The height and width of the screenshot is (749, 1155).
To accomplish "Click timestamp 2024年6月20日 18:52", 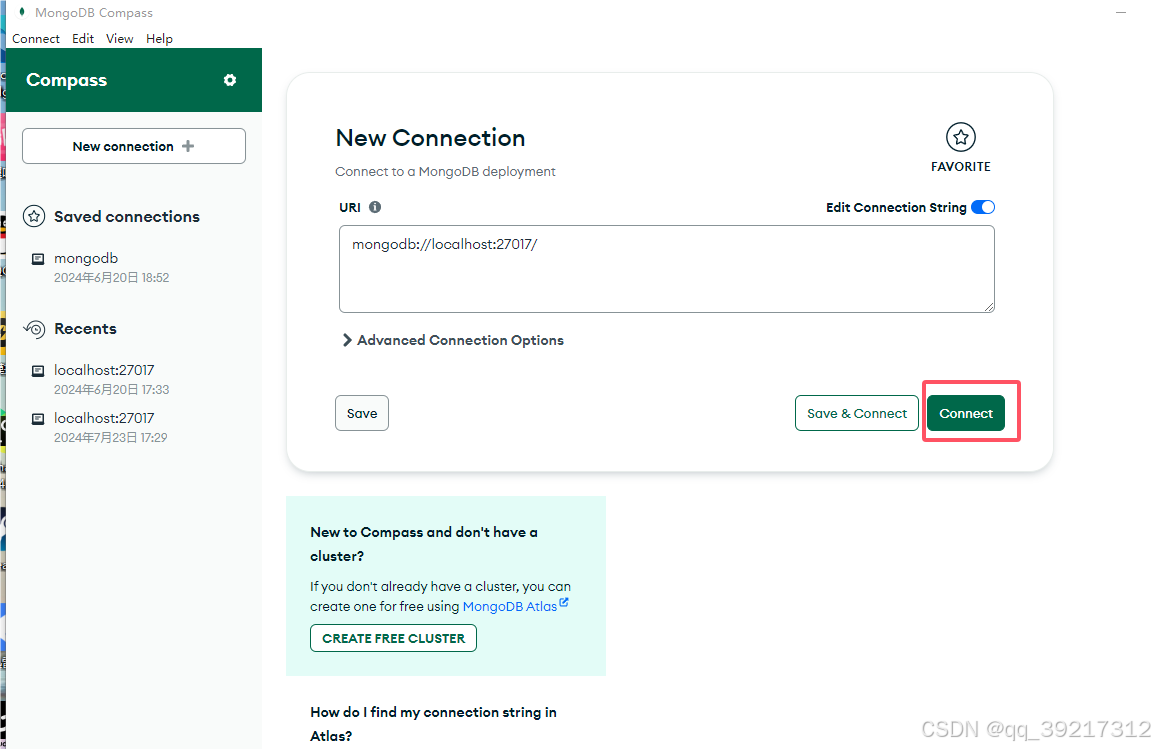I will pos(111,278).
